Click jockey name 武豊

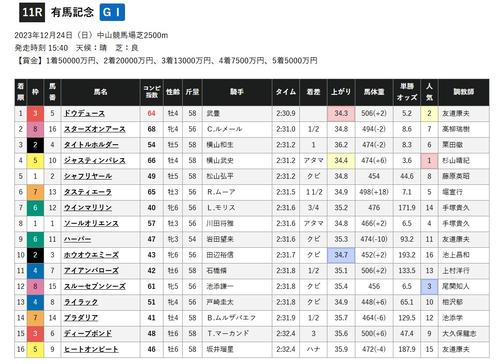pos(213,114)
